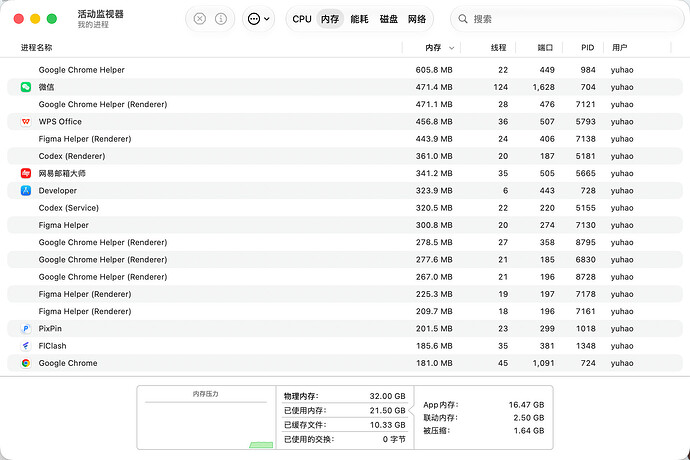
Task: Click the 联动内存 2.50 GB entry
Action: point(484,418)
